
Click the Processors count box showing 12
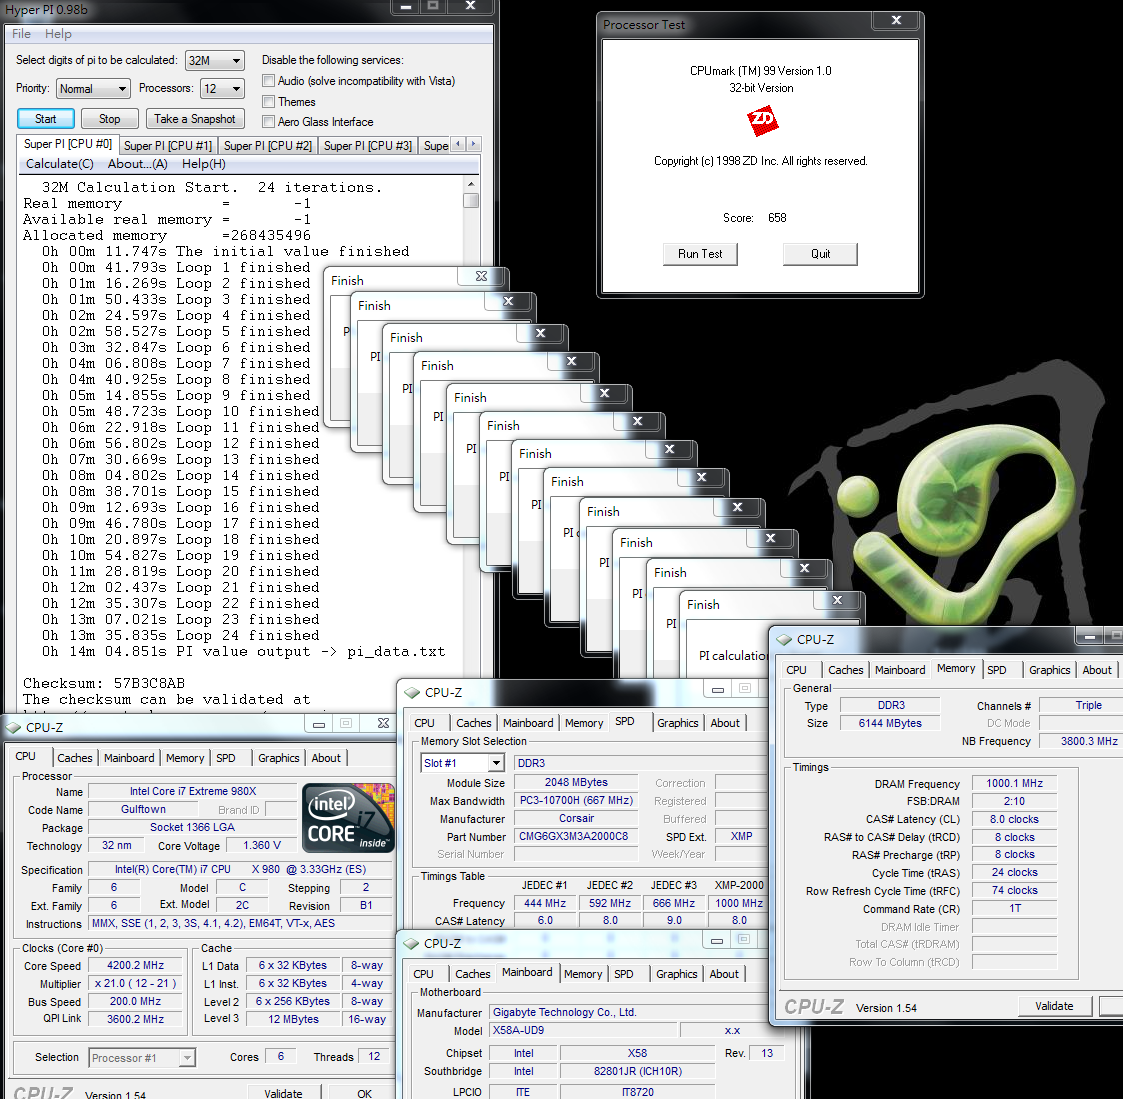tap(222, 89)
